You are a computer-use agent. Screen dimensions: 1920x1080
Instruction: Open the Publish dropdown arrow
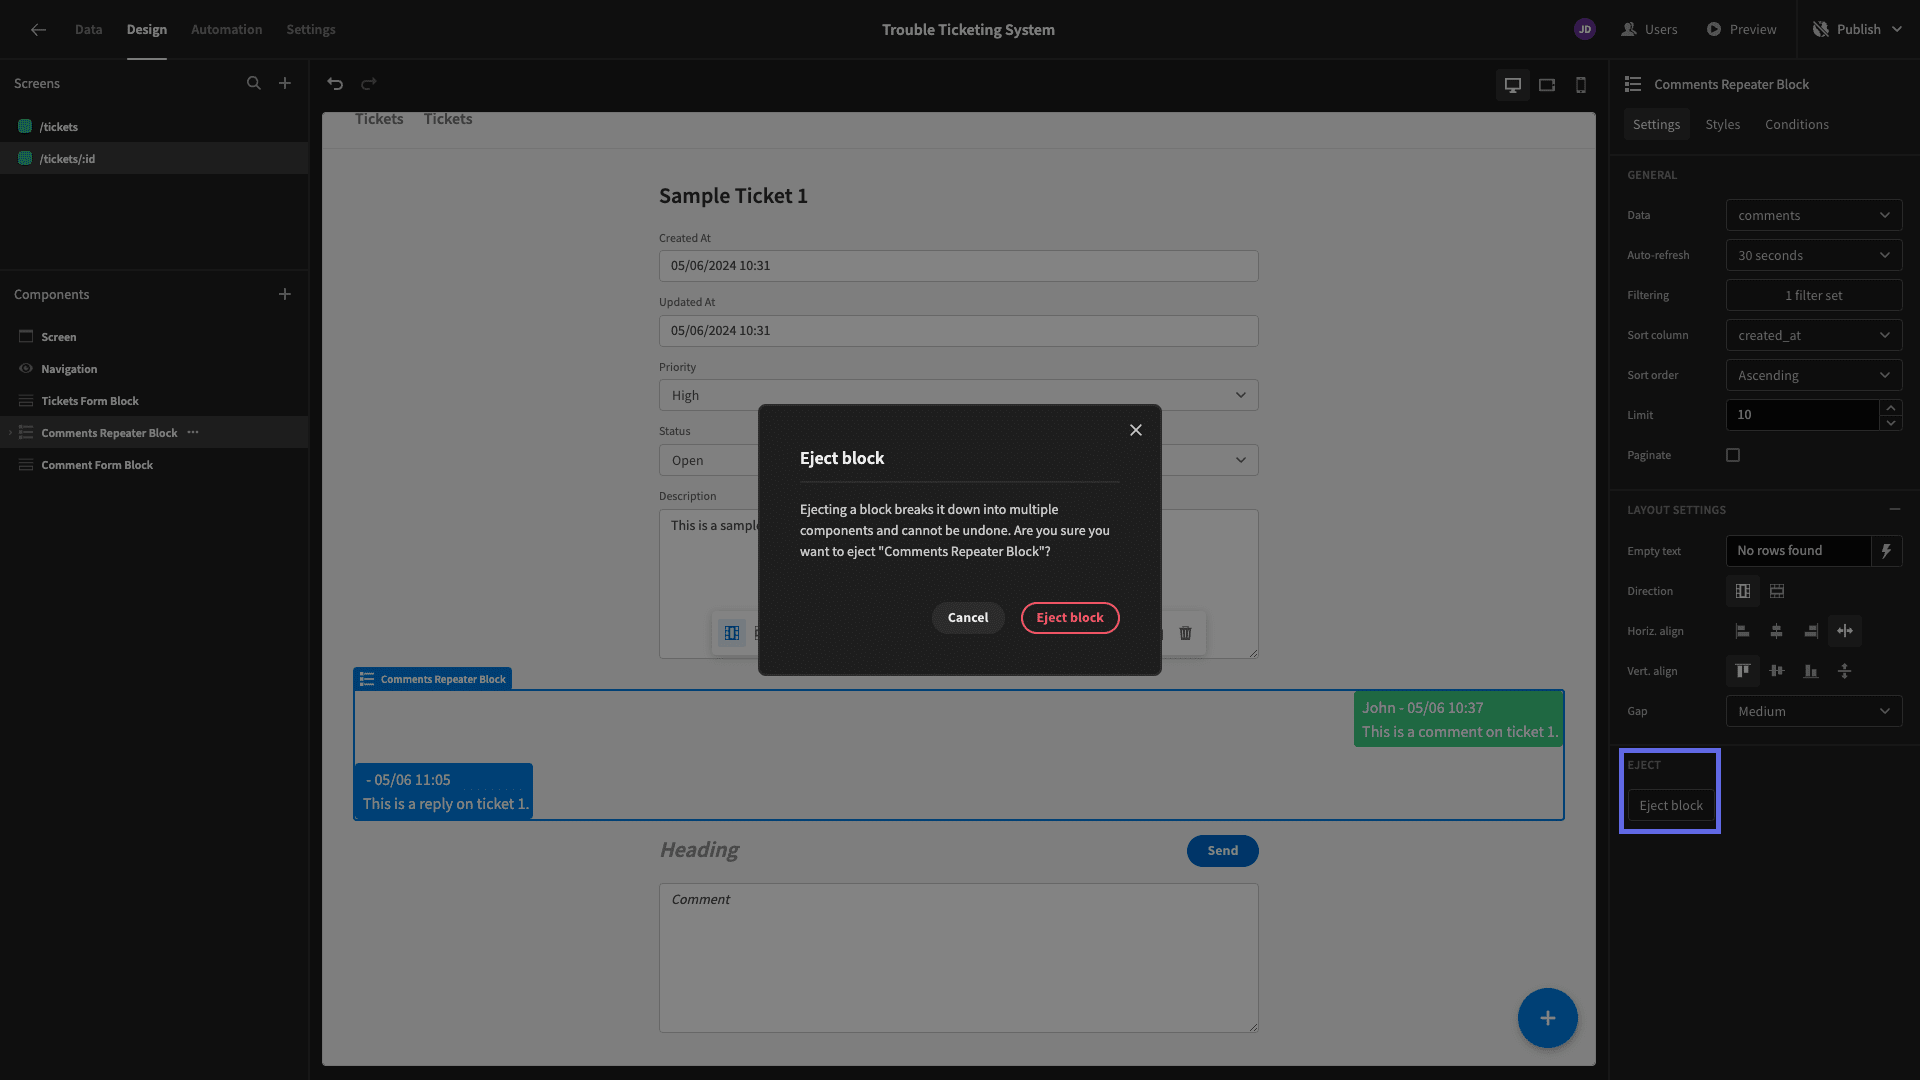pos(1897,30)
